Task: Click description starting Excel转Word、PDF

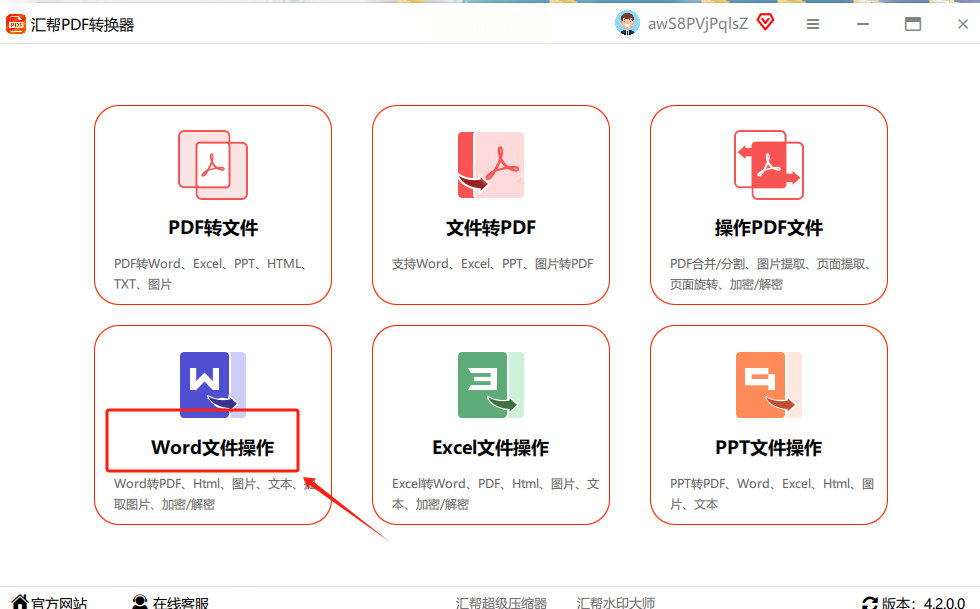Action: pos(496,494)
